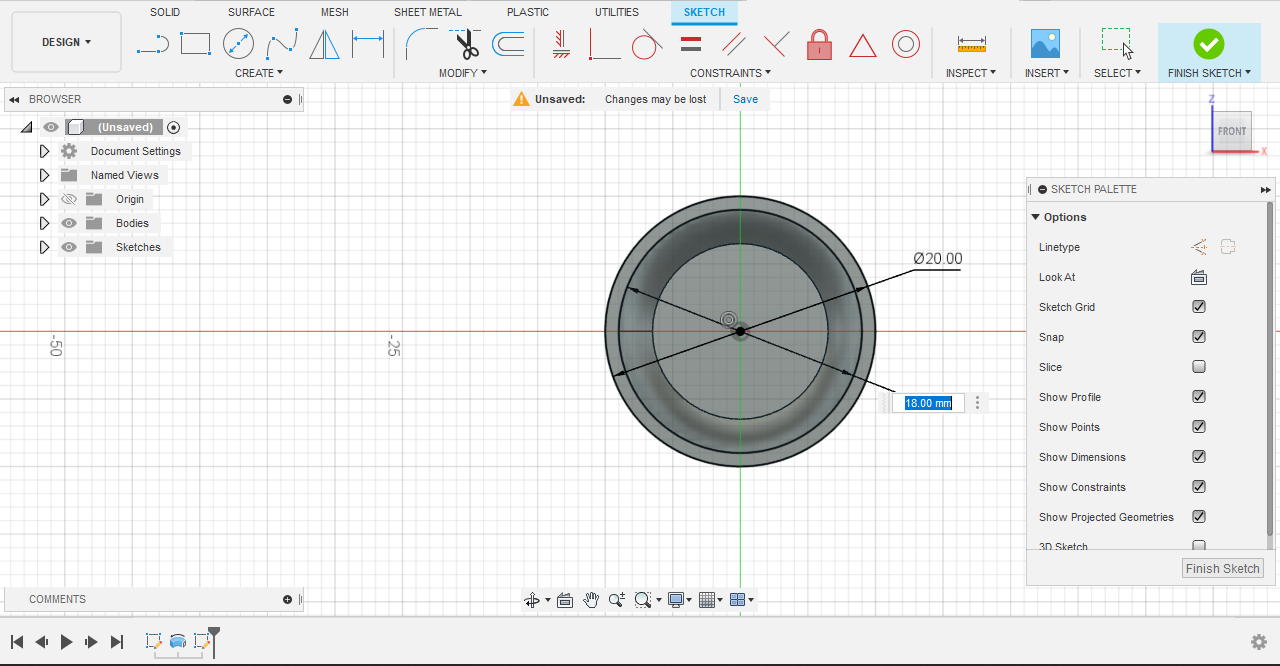Activate the Trim scissors tool
The width and height of the screenshot is (1280, 666).
click(466, 44)
